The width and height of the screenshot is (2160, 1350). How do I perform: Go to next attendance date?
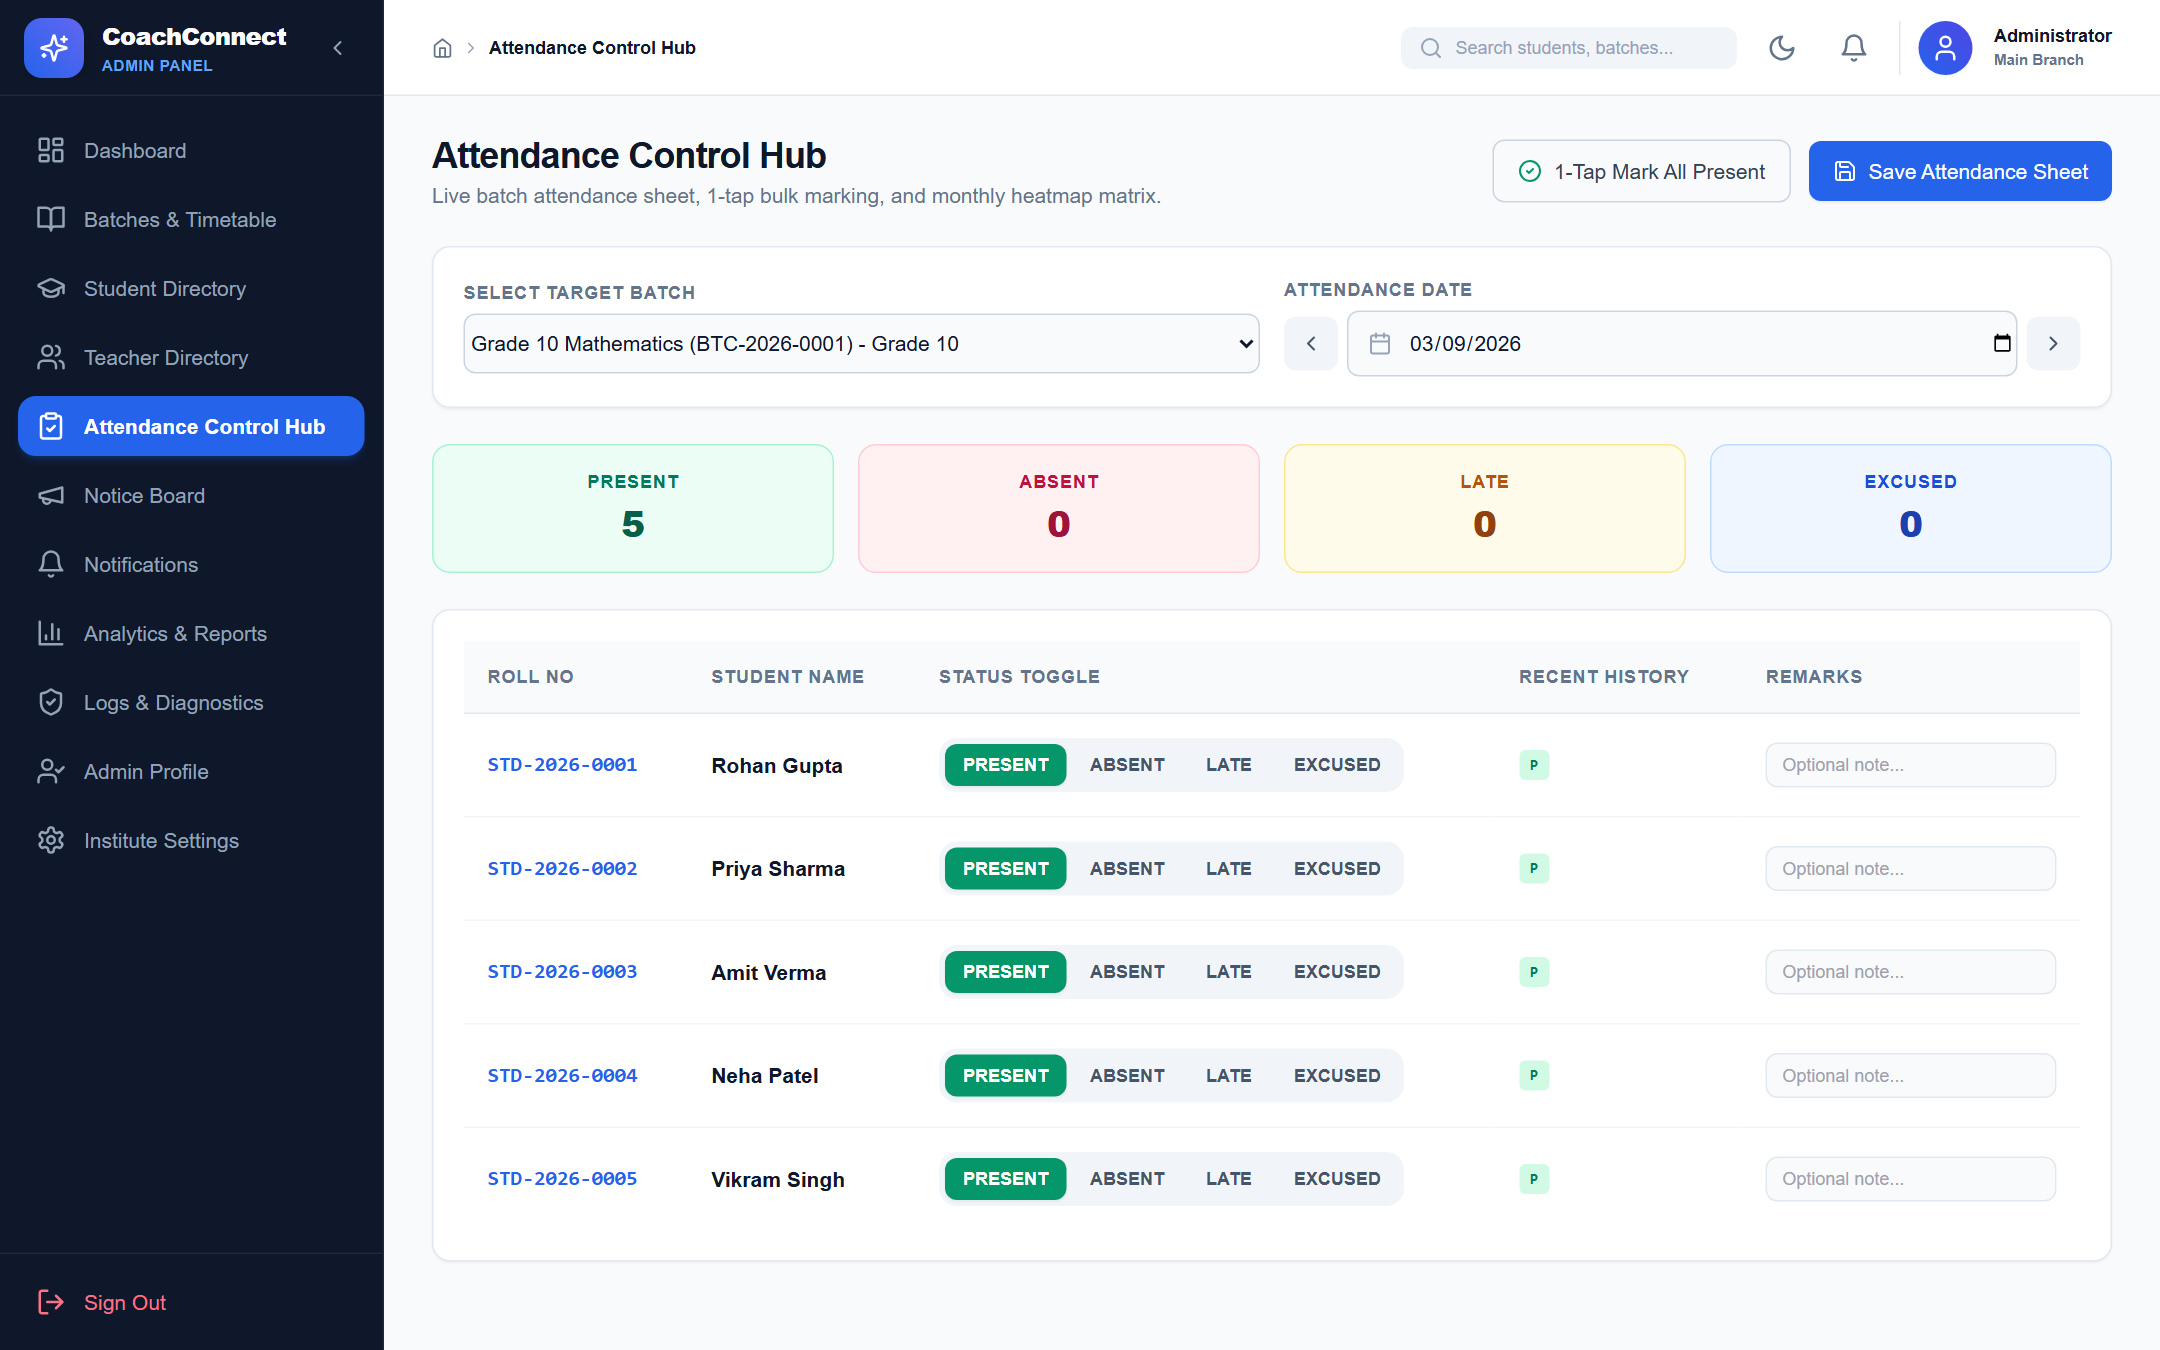click(2053, 344)
